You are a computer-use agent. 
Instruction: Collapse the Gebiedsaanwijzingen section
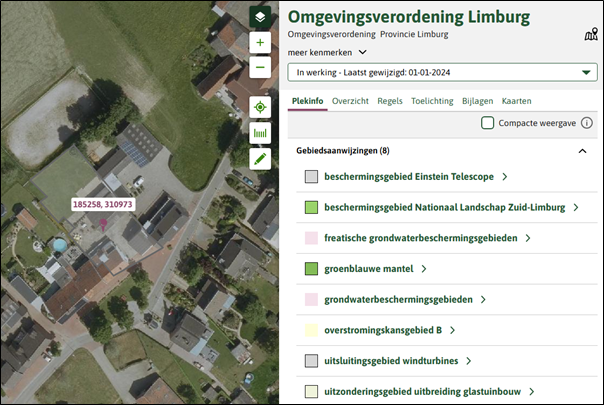tap(582, 151)
